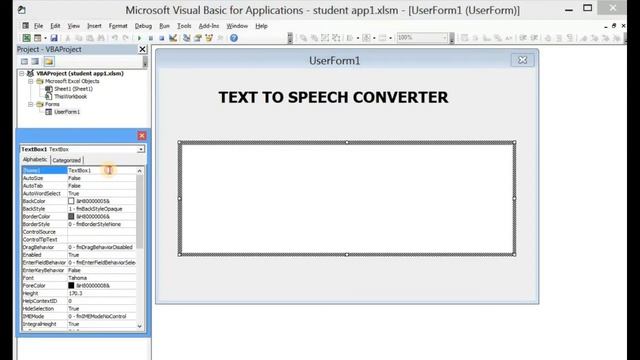Viewport: 640px width, 360px height.
Task: Open the Window menu
Action: (237, 26)
